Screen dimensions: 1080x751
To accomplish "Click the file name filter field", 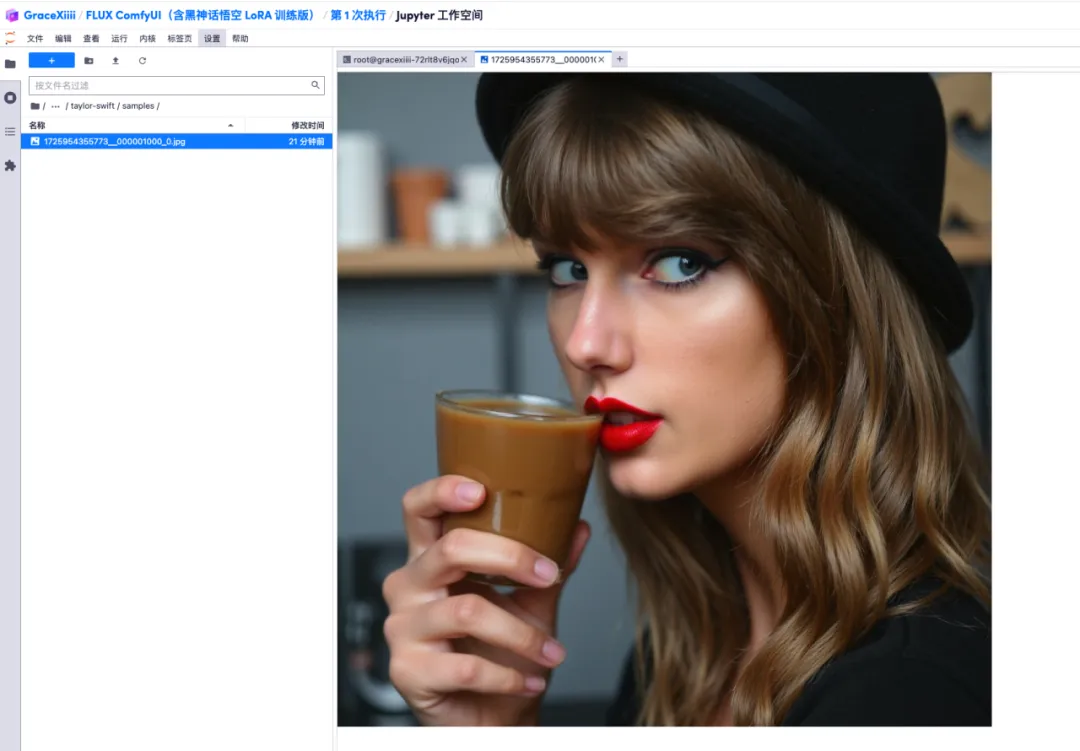I will coord(170,86).
